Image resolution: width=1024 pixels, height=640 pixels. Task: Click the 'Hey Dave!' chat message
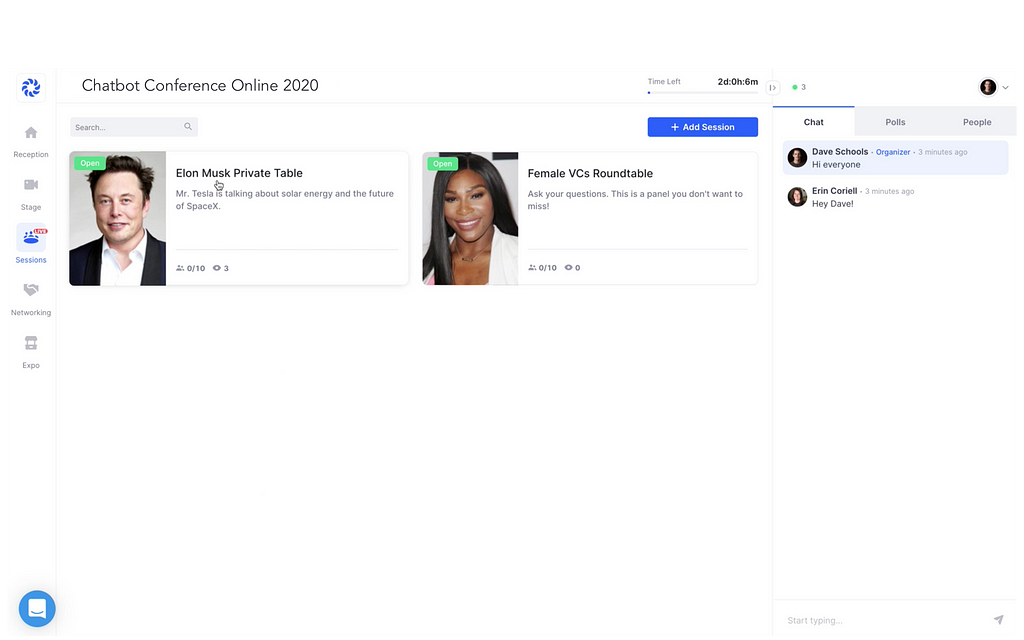(833, 204)
